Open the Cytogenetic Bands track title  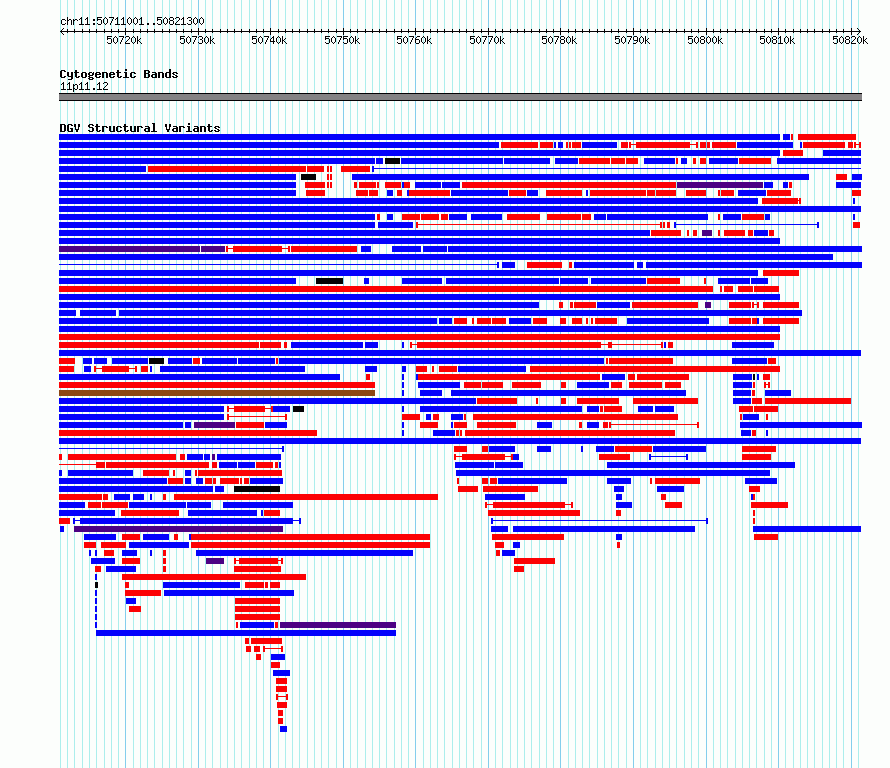[x=119, y=74]
